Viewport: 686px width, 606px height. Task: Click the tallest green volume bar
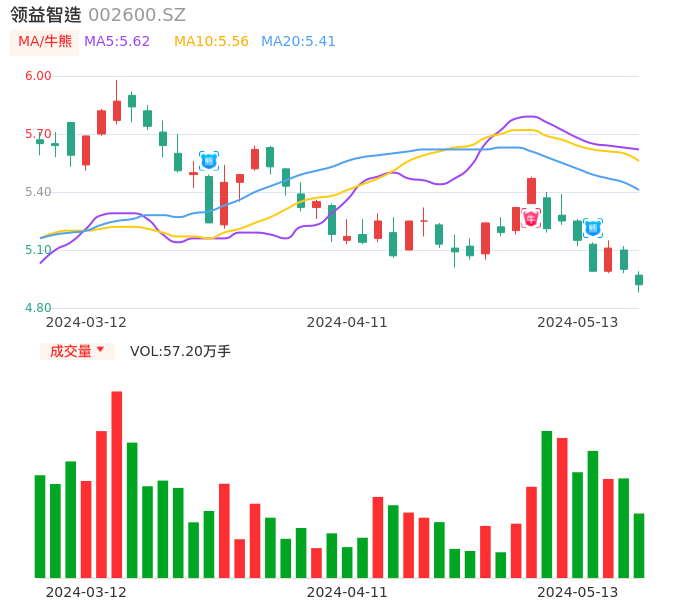tap(547, 504)
